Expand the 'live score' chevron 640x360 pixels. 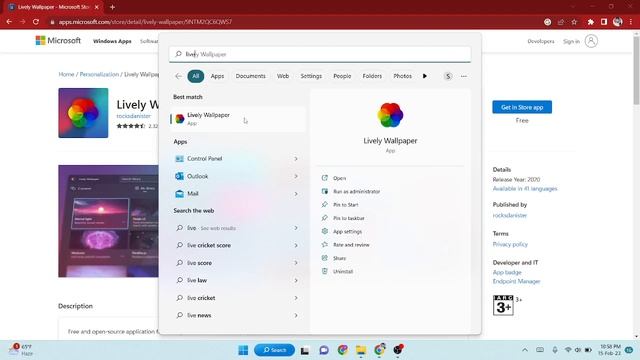(296, 263)
